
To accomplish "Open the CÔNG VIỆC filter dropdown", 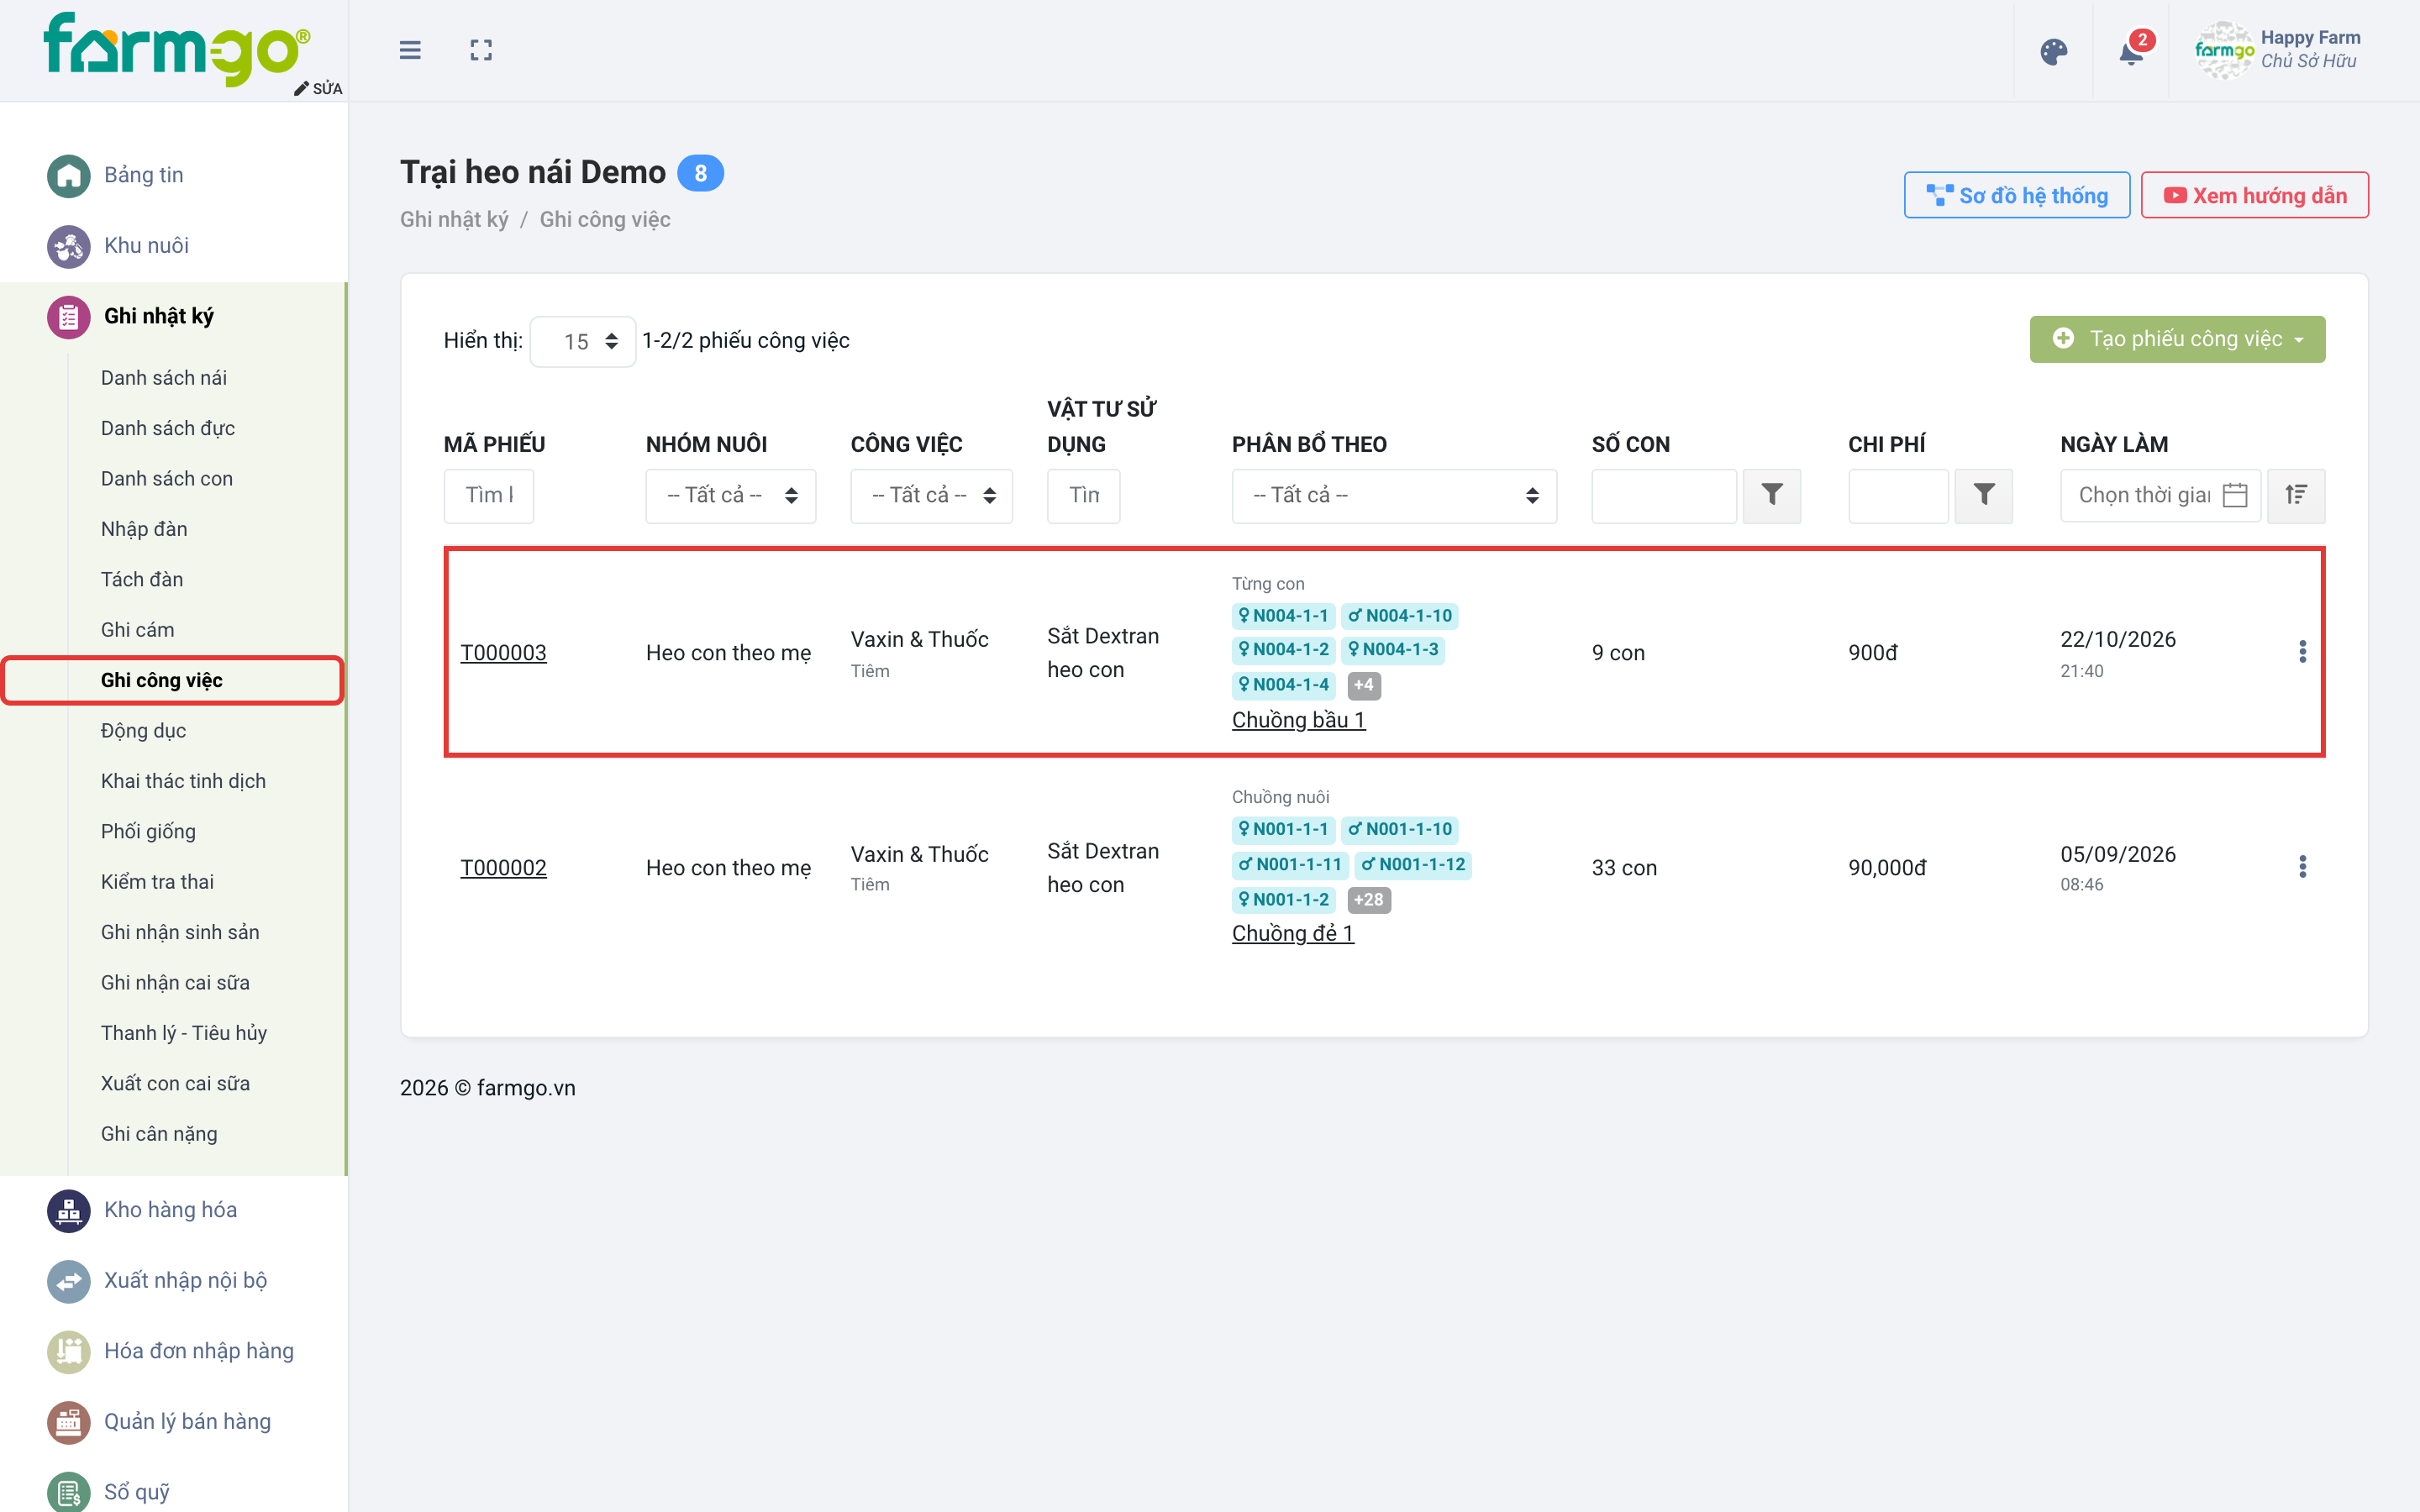I will [931, 495].
